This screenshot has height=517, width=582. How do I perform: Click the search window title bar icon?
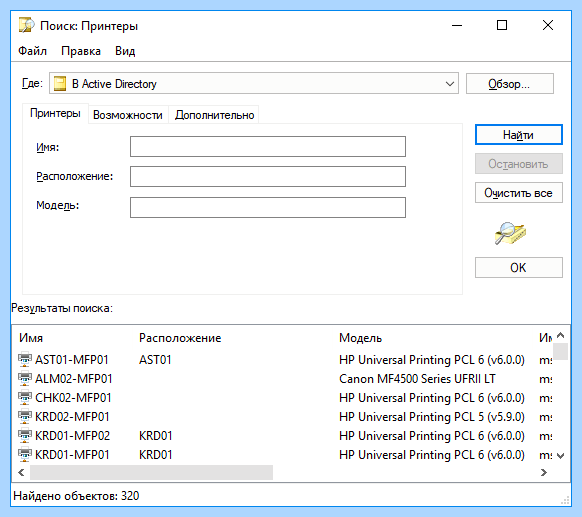pos(26,25)
